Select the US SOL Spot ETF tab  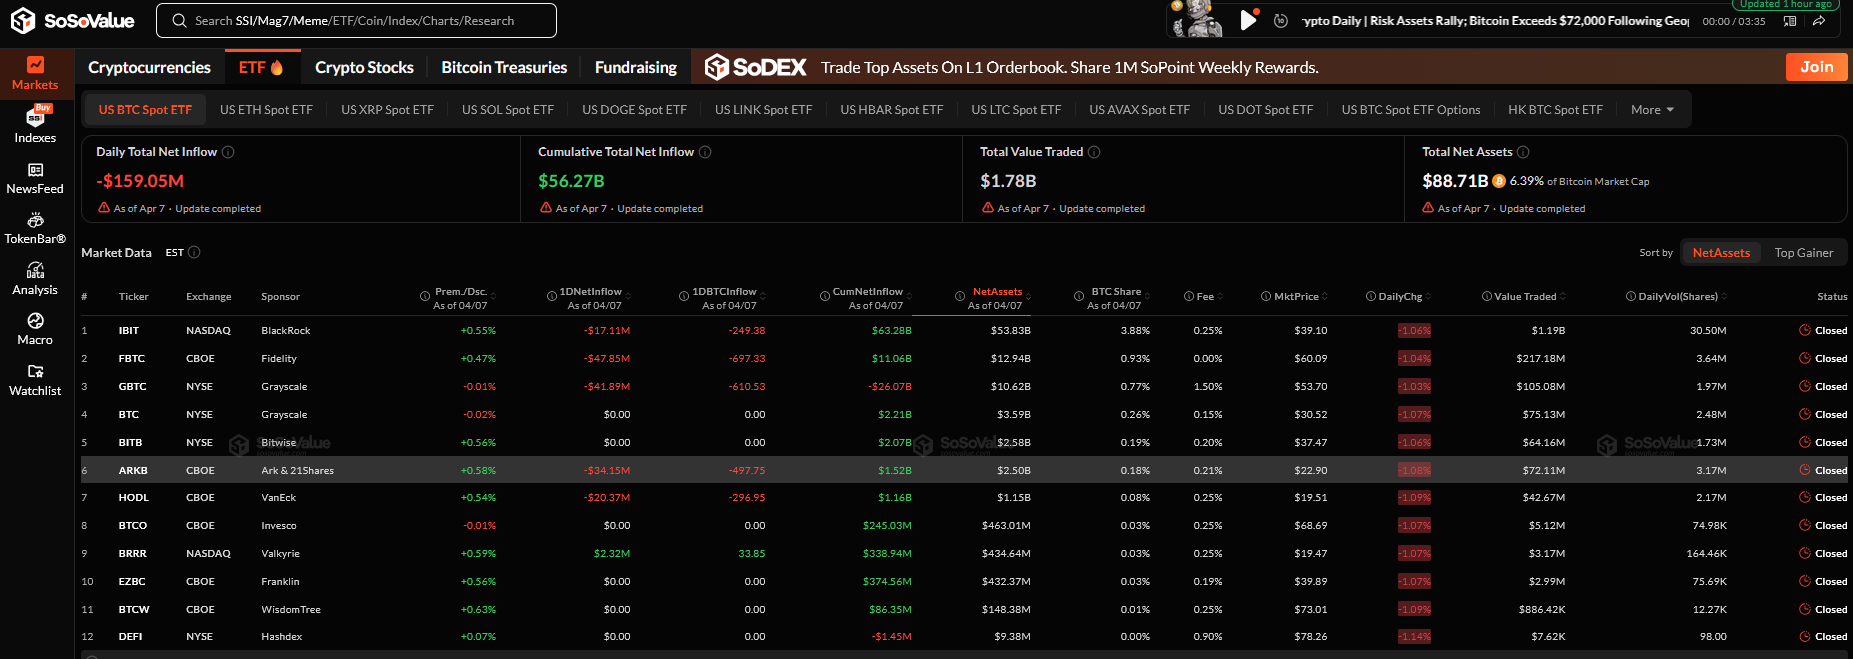coord(508,110)
